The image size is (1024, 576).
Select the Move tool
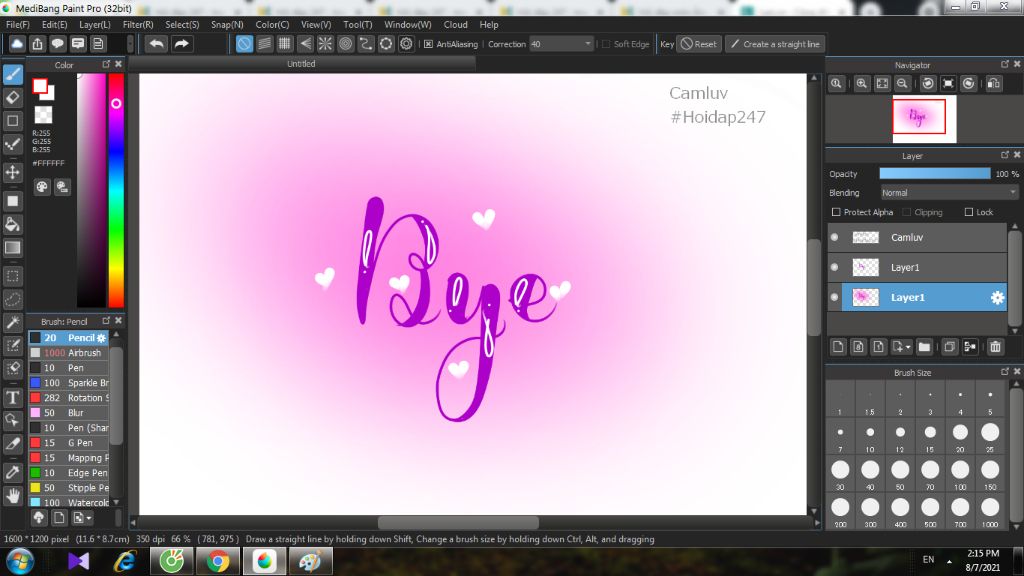click(x=12, y=172)
